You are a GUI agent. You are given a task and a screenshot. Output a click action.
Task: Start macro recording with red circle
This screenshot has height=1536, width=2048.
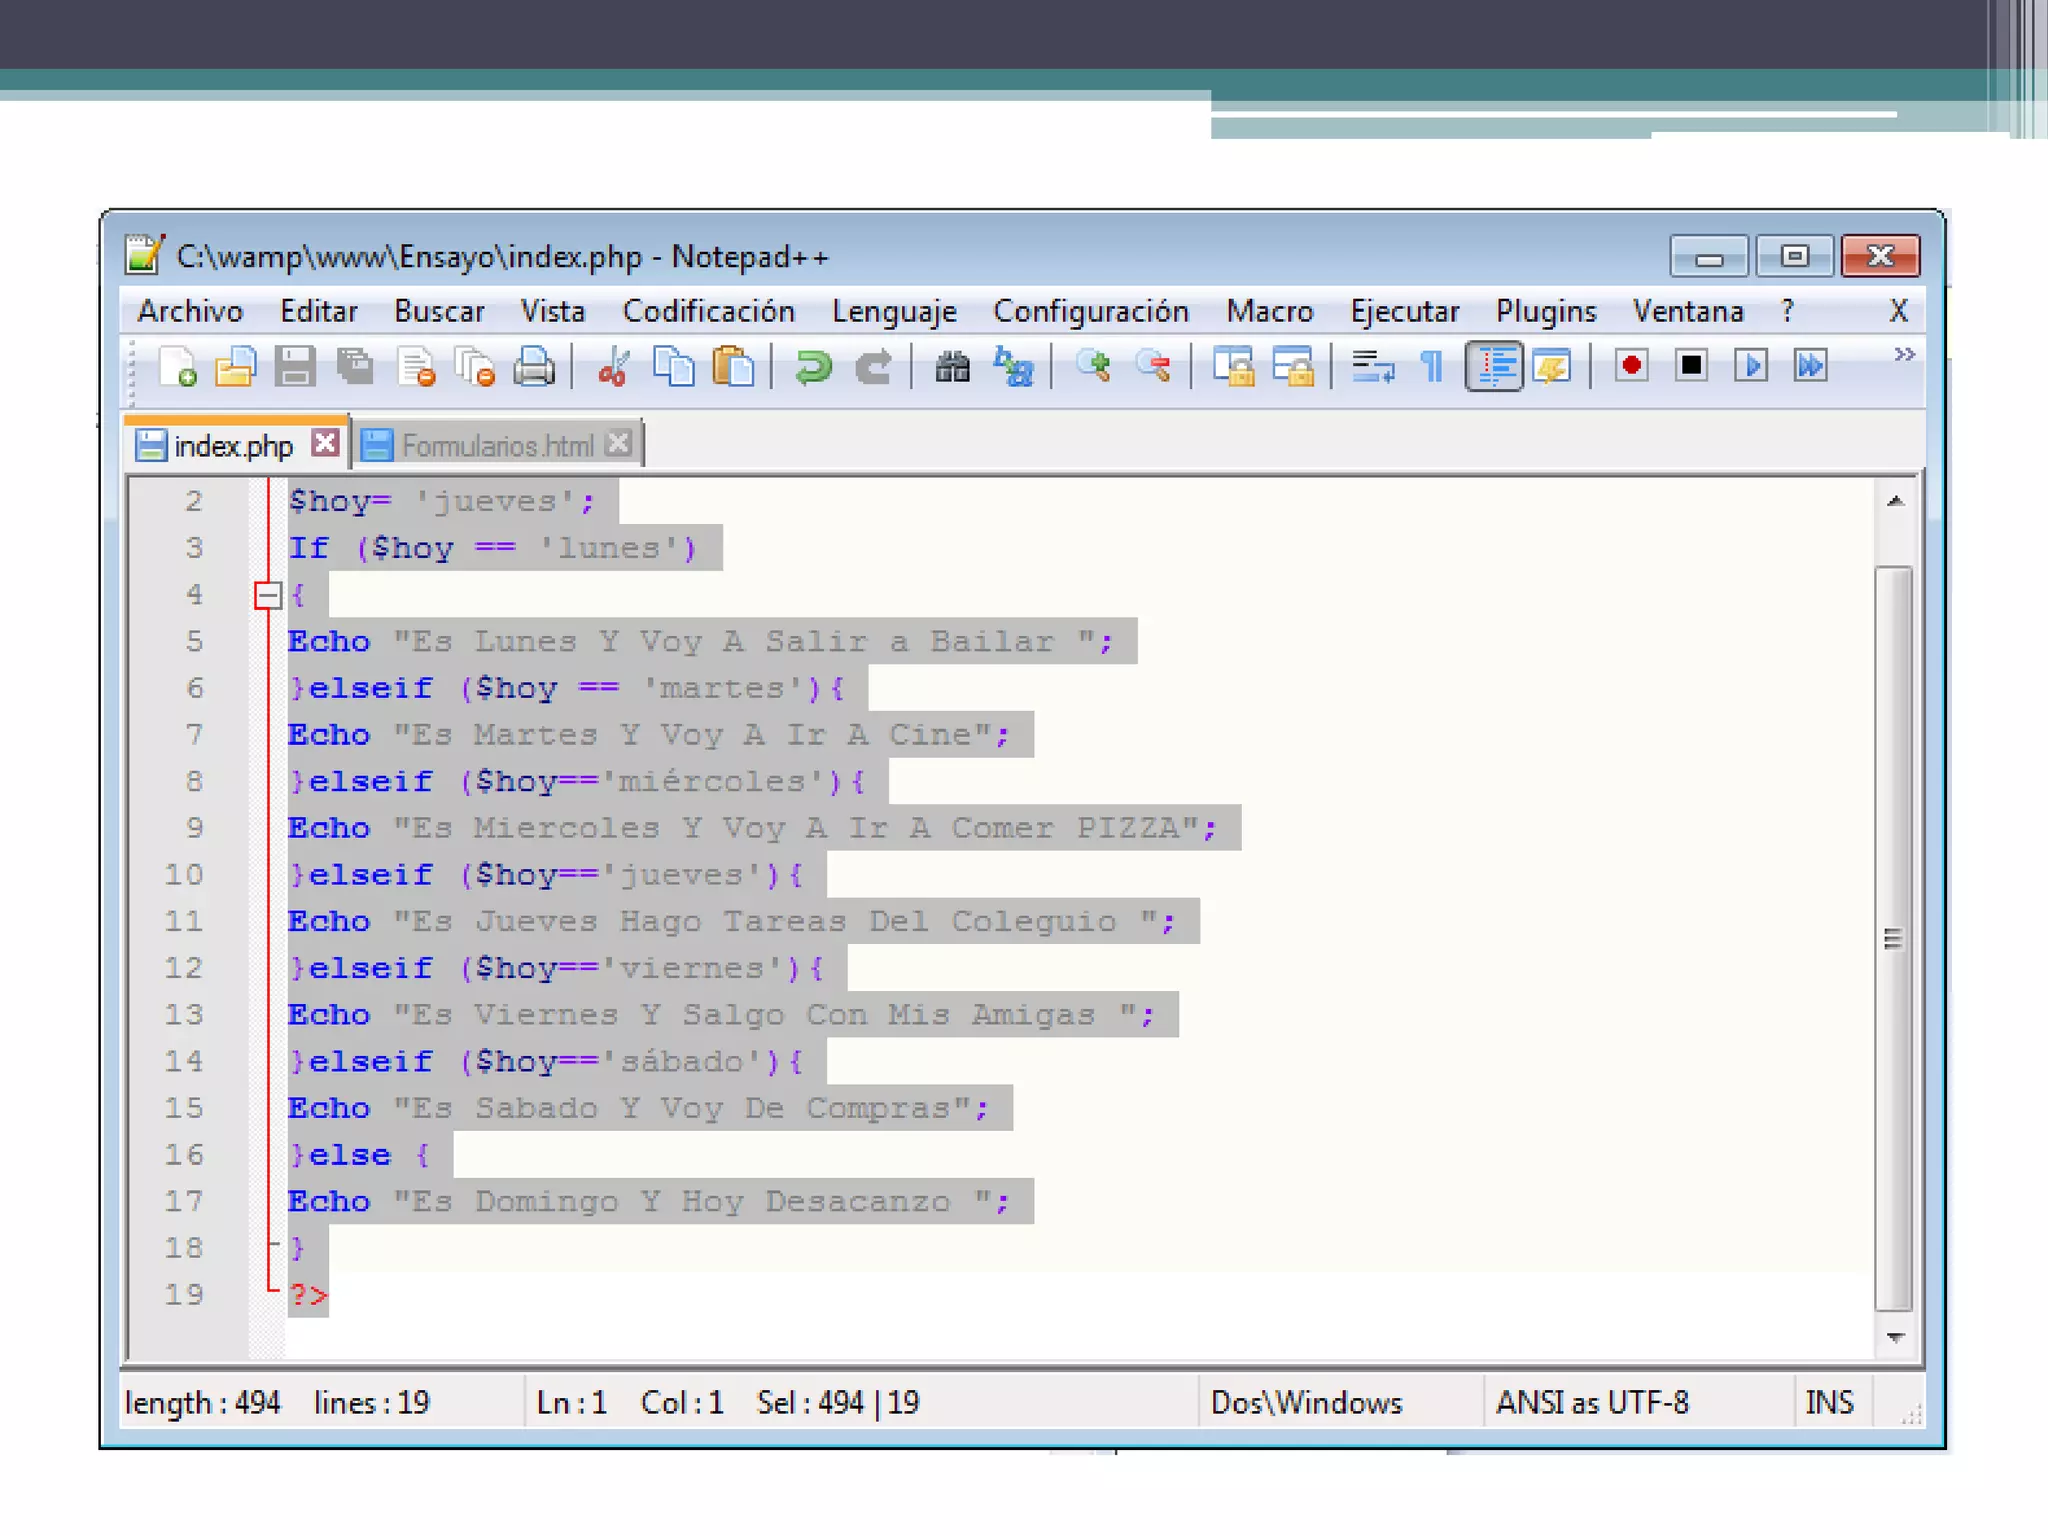[1631, 366]
